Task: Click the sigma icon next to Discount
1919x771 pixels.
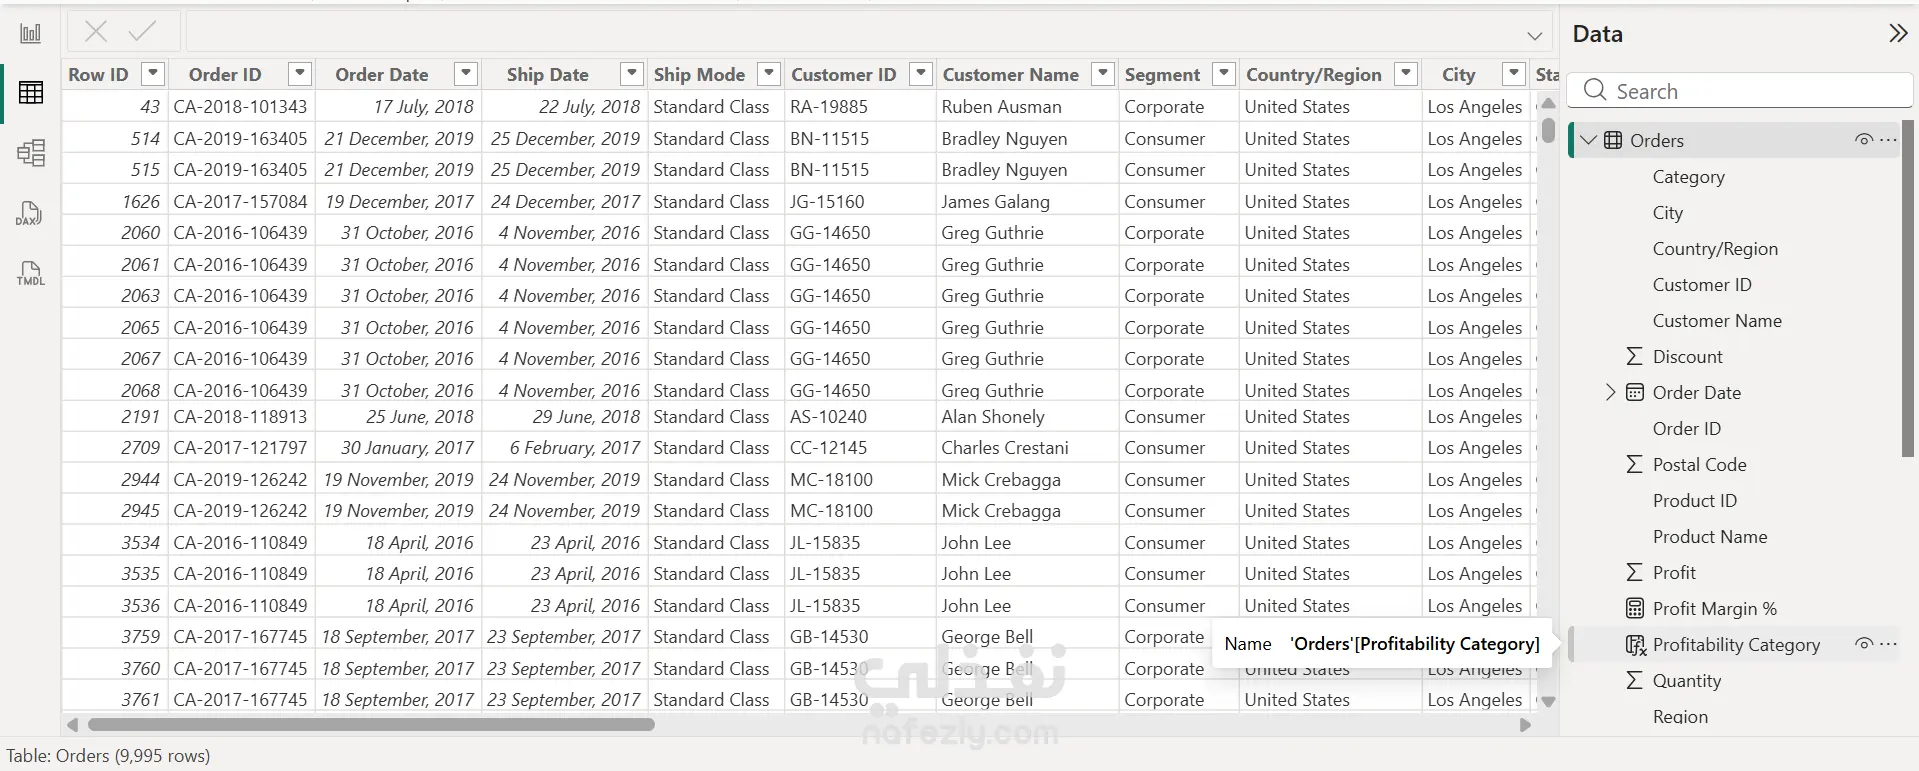Action: pos(1634,356)
